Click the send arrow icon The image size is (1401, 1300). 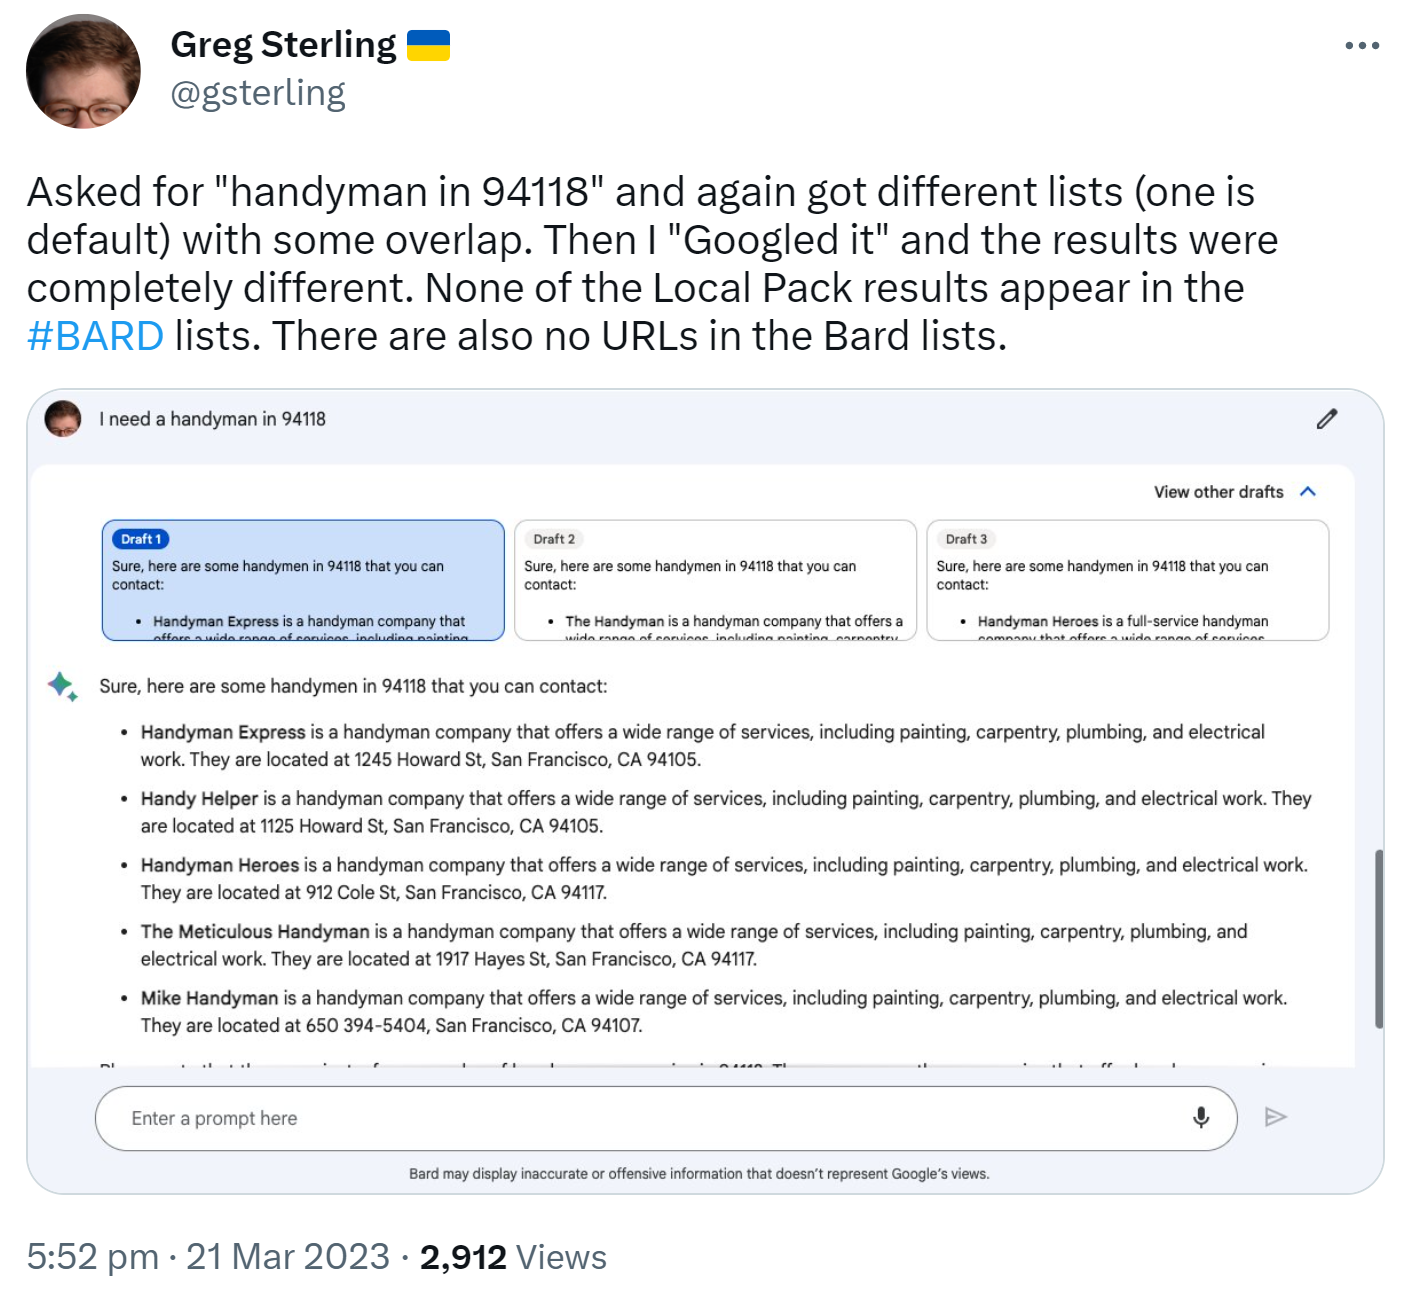point(1275,1117)
